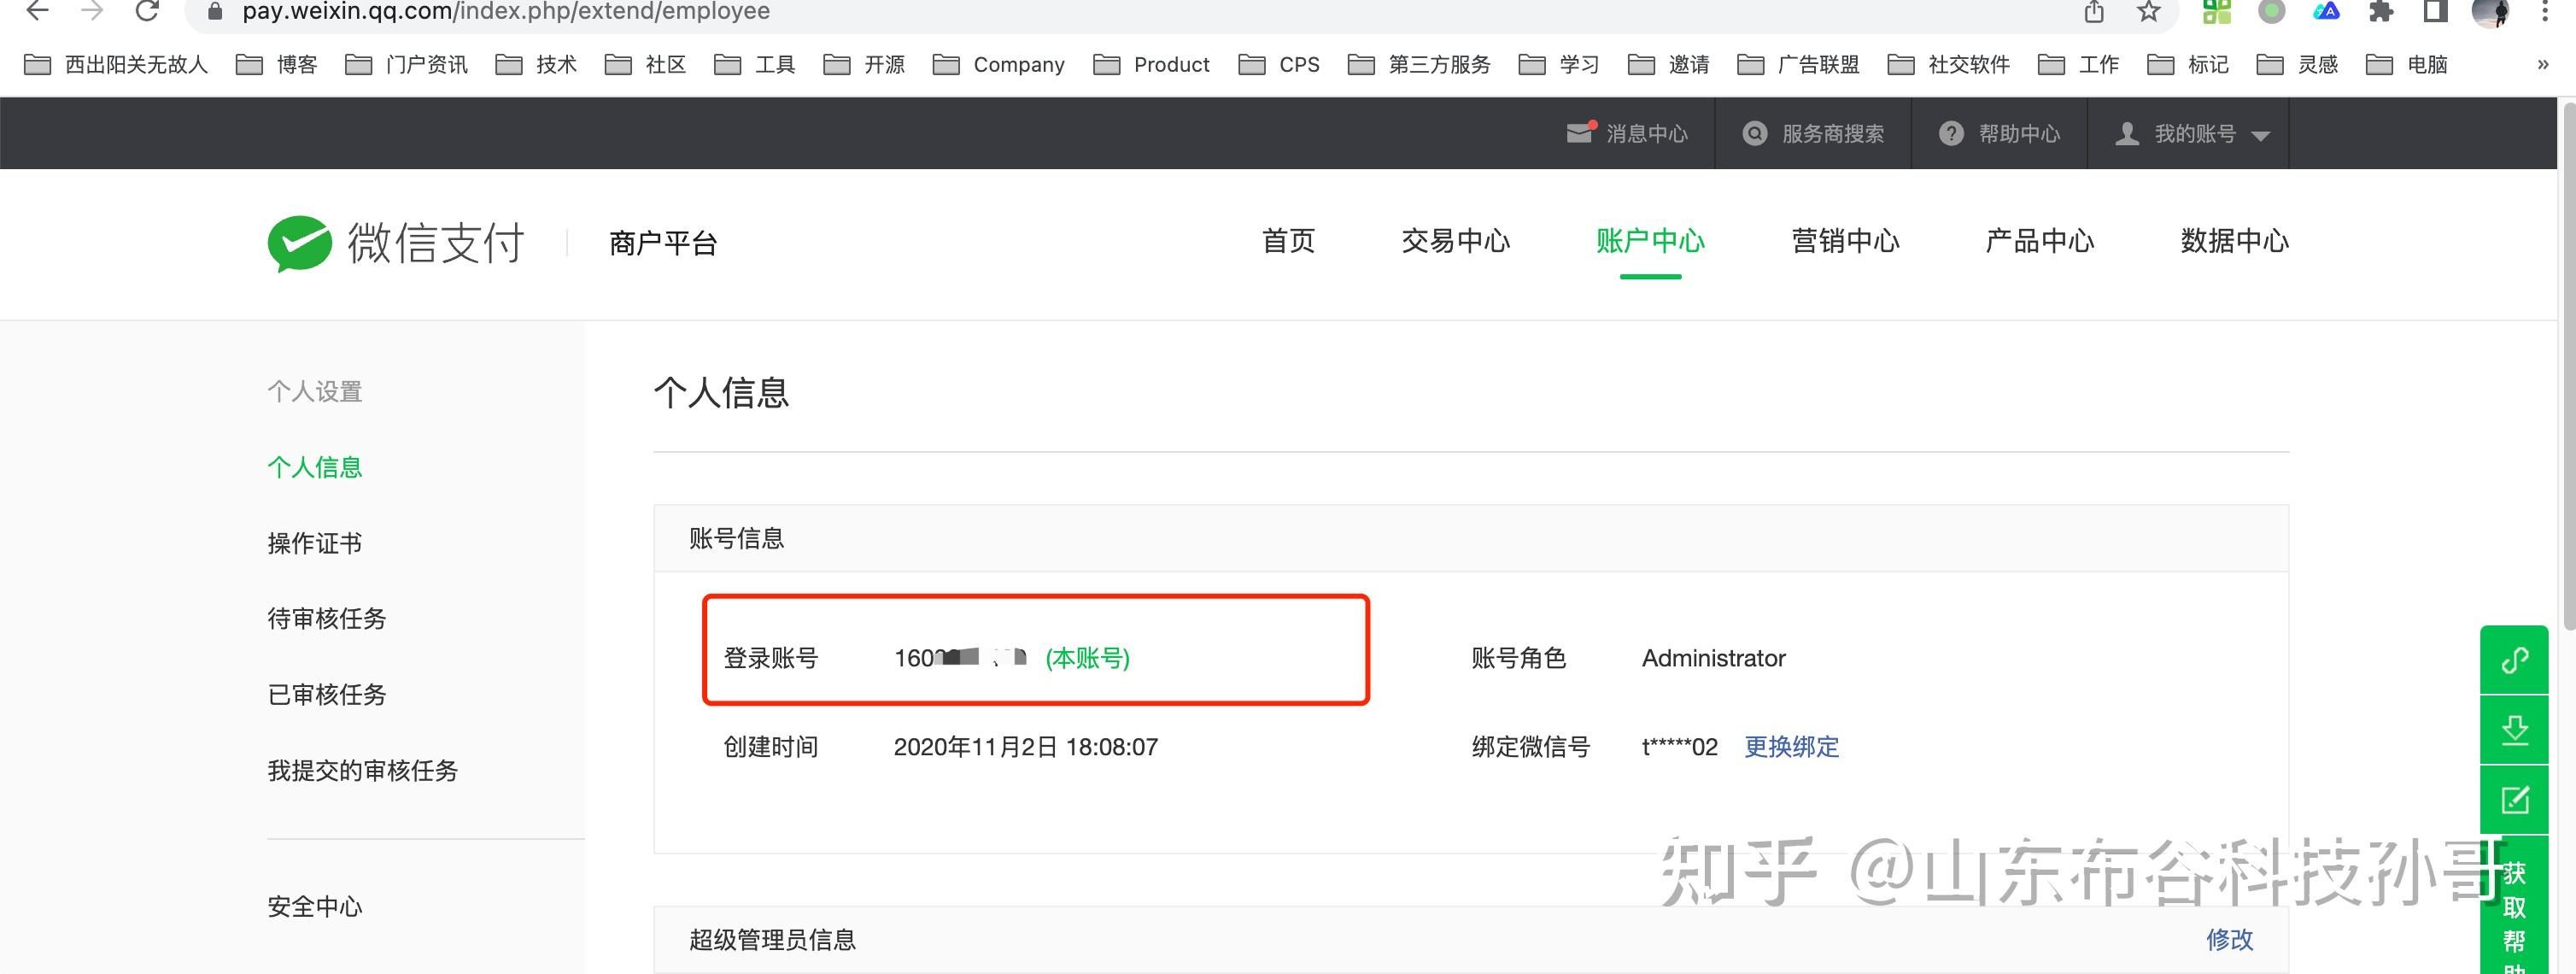Click the edit feedback icon in green sidebar
2576x974 pixels.
(2514, 800)
